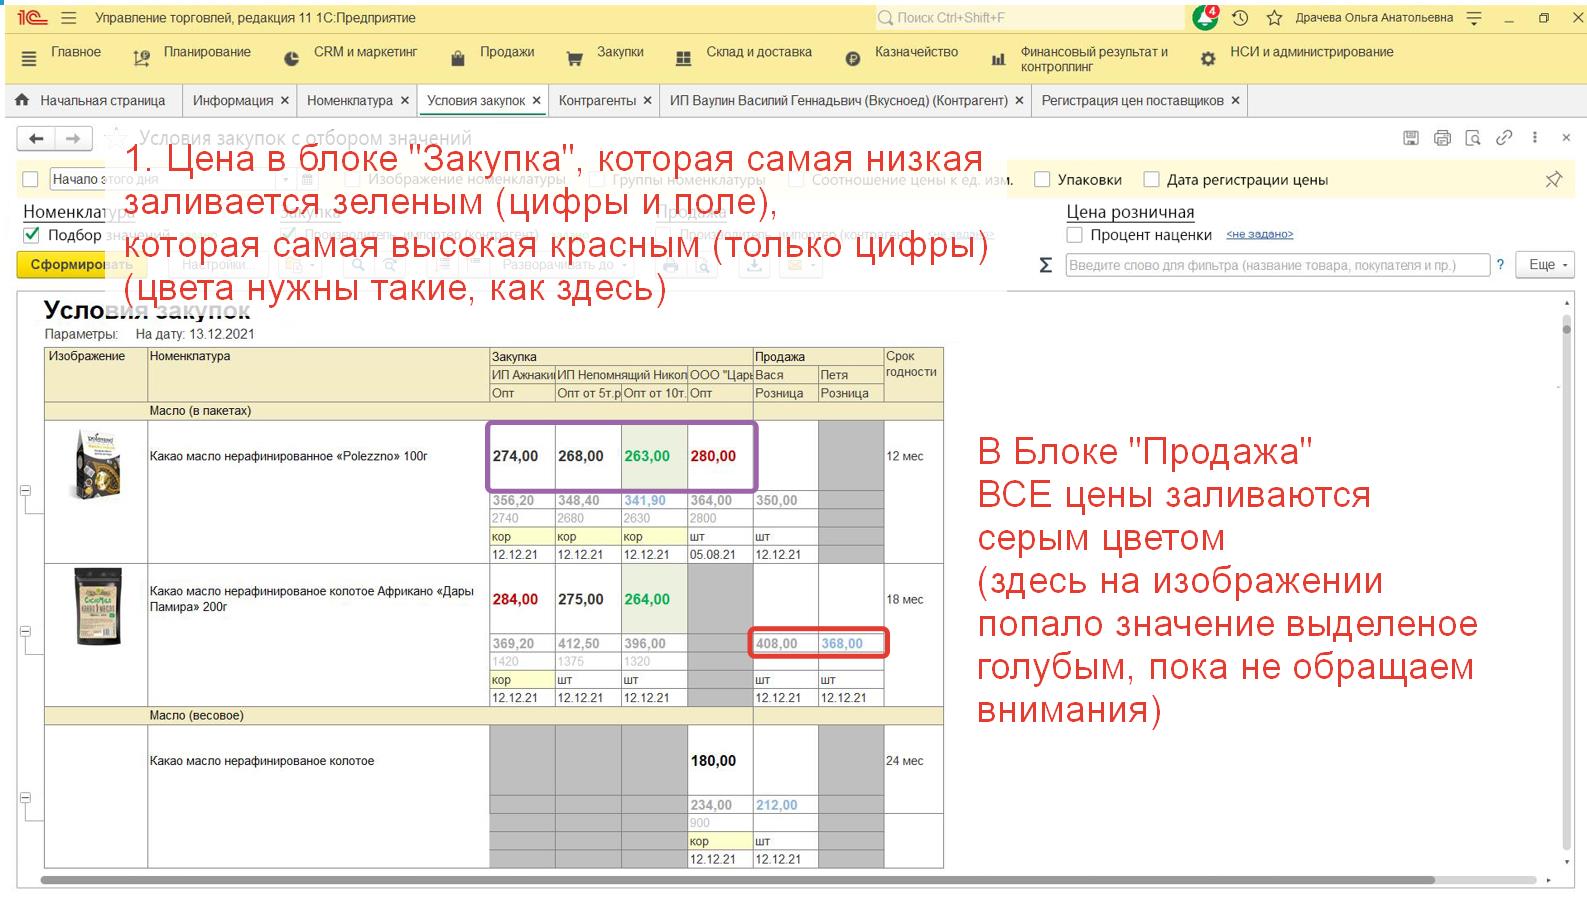Toggle the Дата регистрации цены checkbox
This screenshot has width=1587, height=900.
pyautogui.click(x=1151, y=180)
